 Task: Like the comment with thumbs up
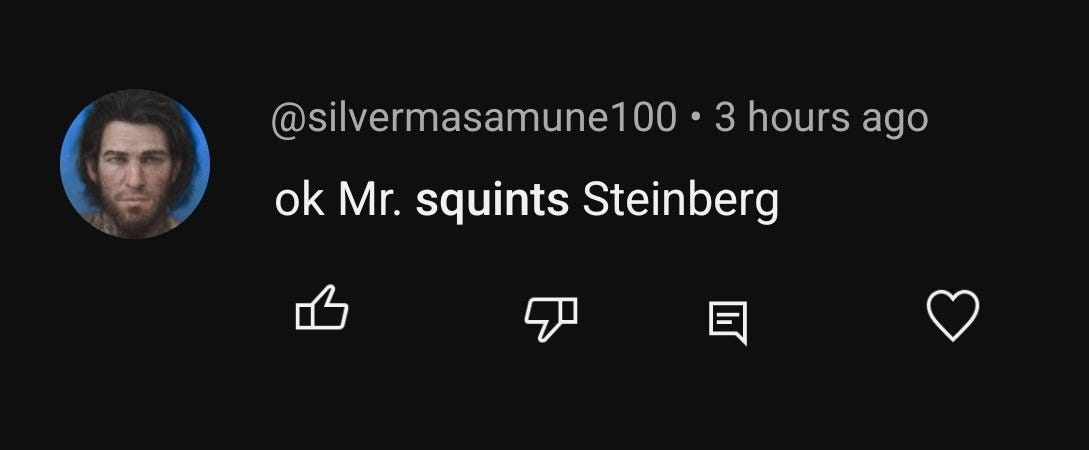click(322, 308)
